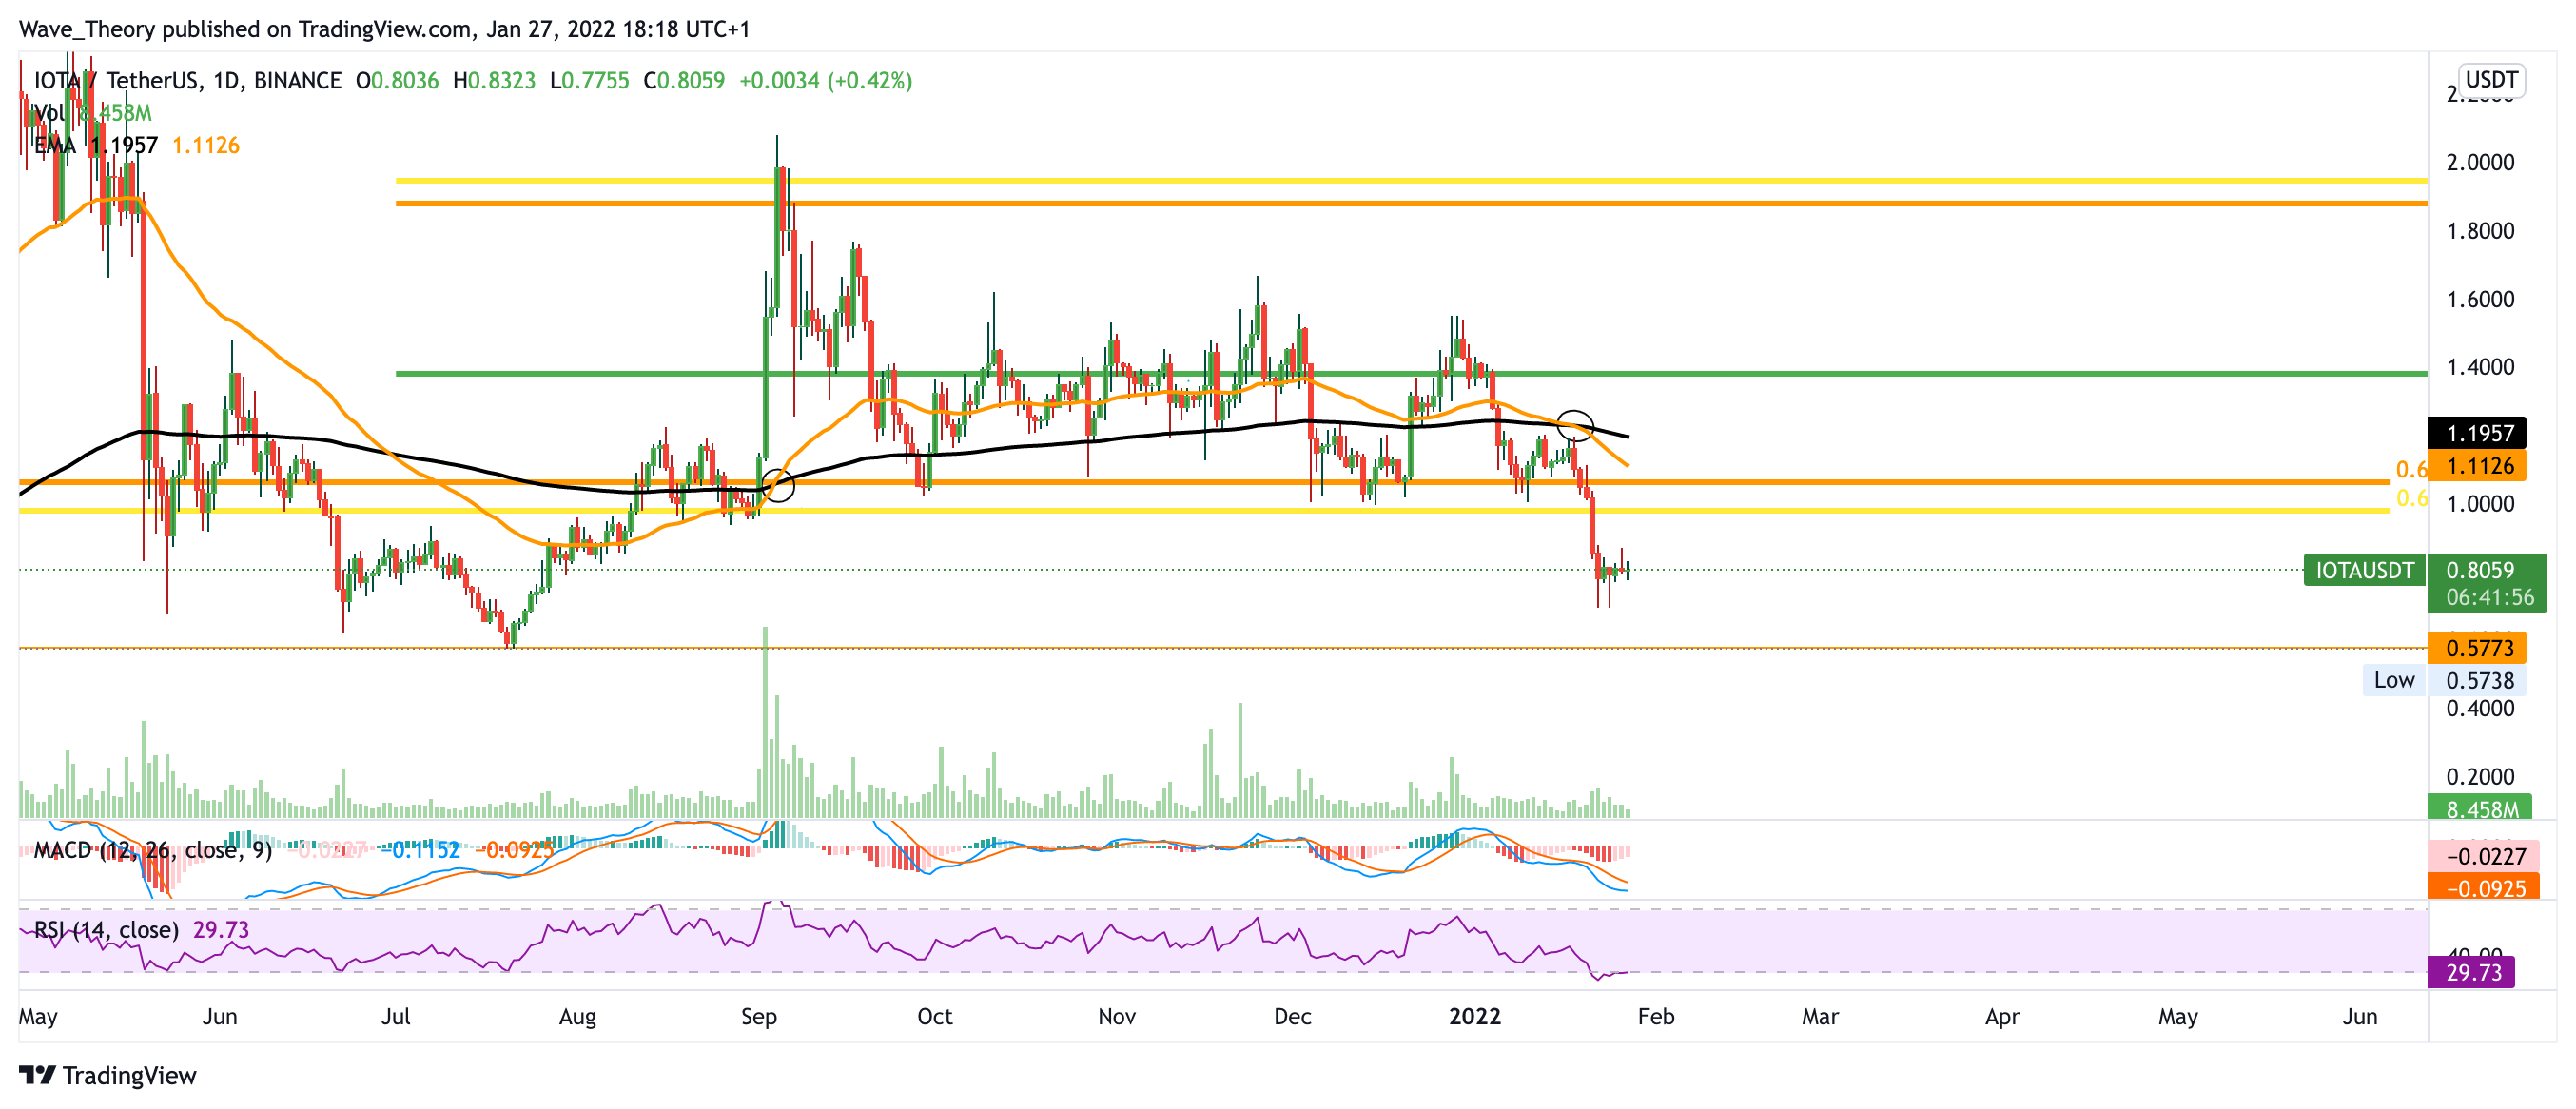Click the Sep label on the time axis
The height and width of the screenshot is (1109, 2576).
758,1016
